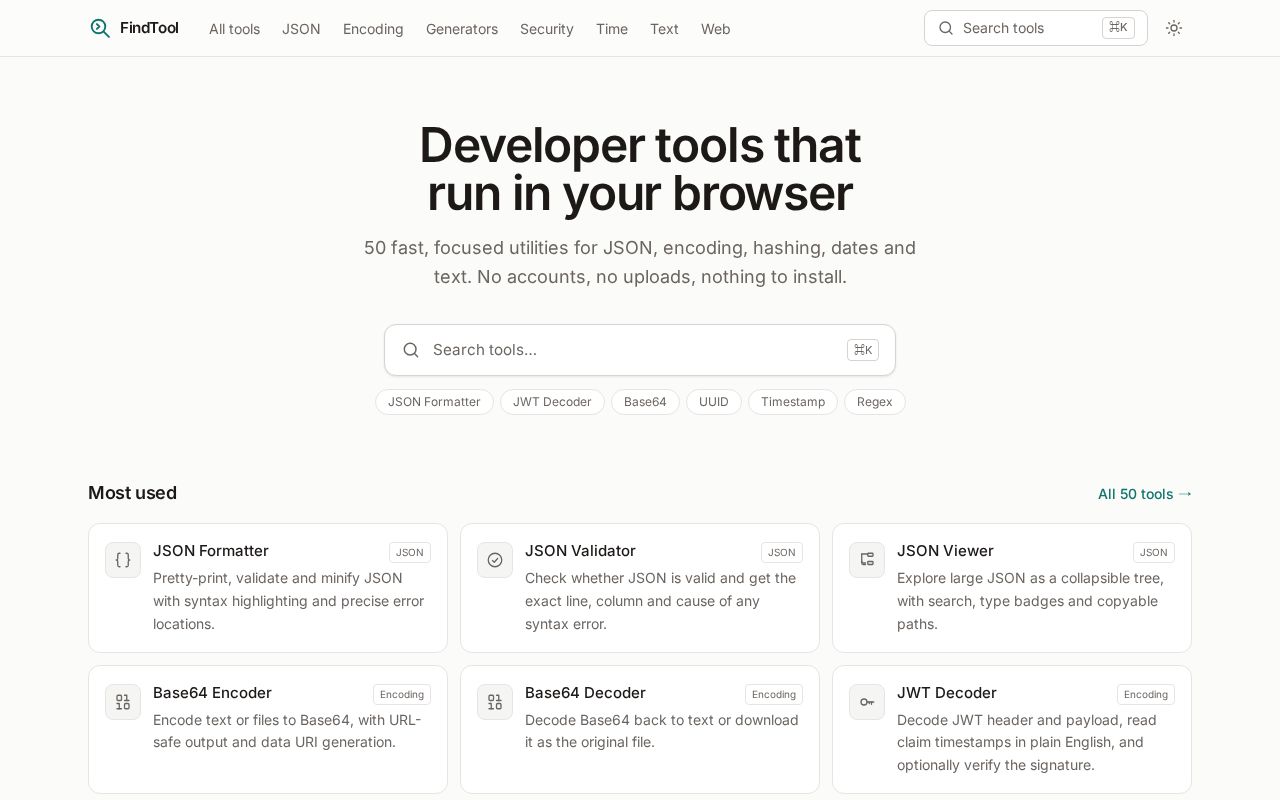Open the JSON Validator card title
The width and height of the screenshot is (1280, 800).
580,551
